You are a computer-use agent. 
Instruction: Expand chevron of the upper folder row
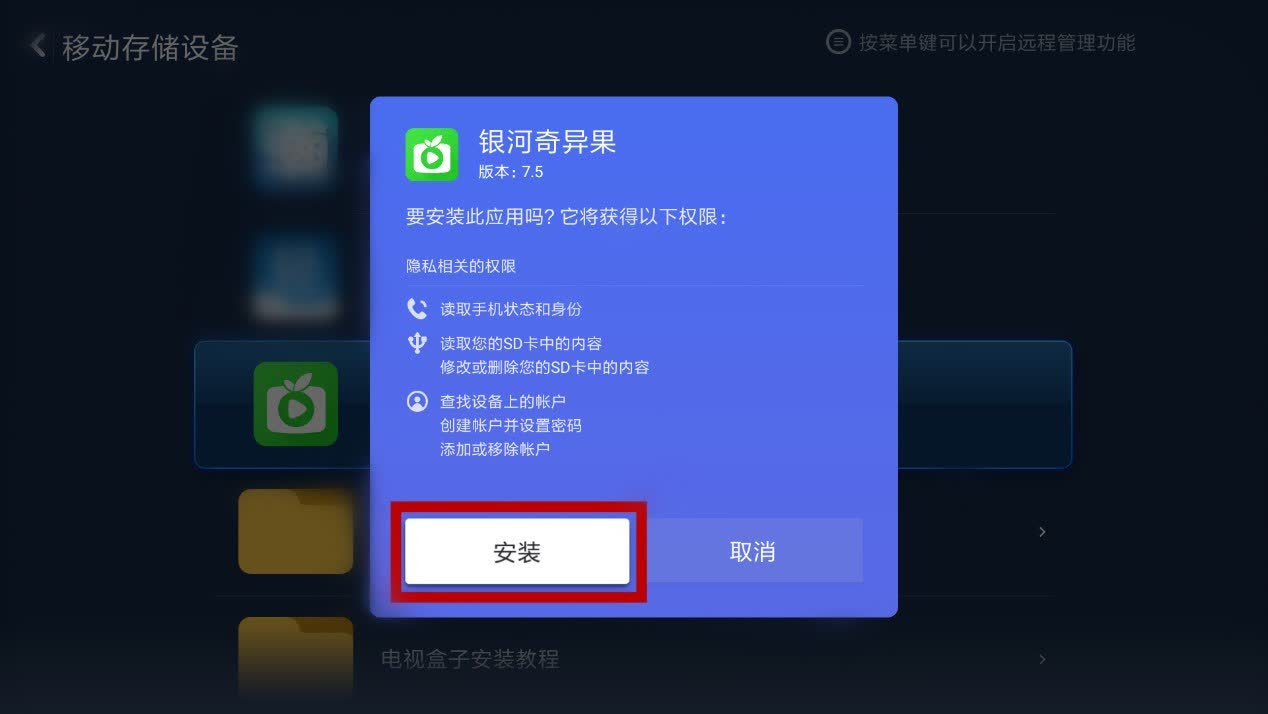pyautogui.click(x=1042, y=532)
